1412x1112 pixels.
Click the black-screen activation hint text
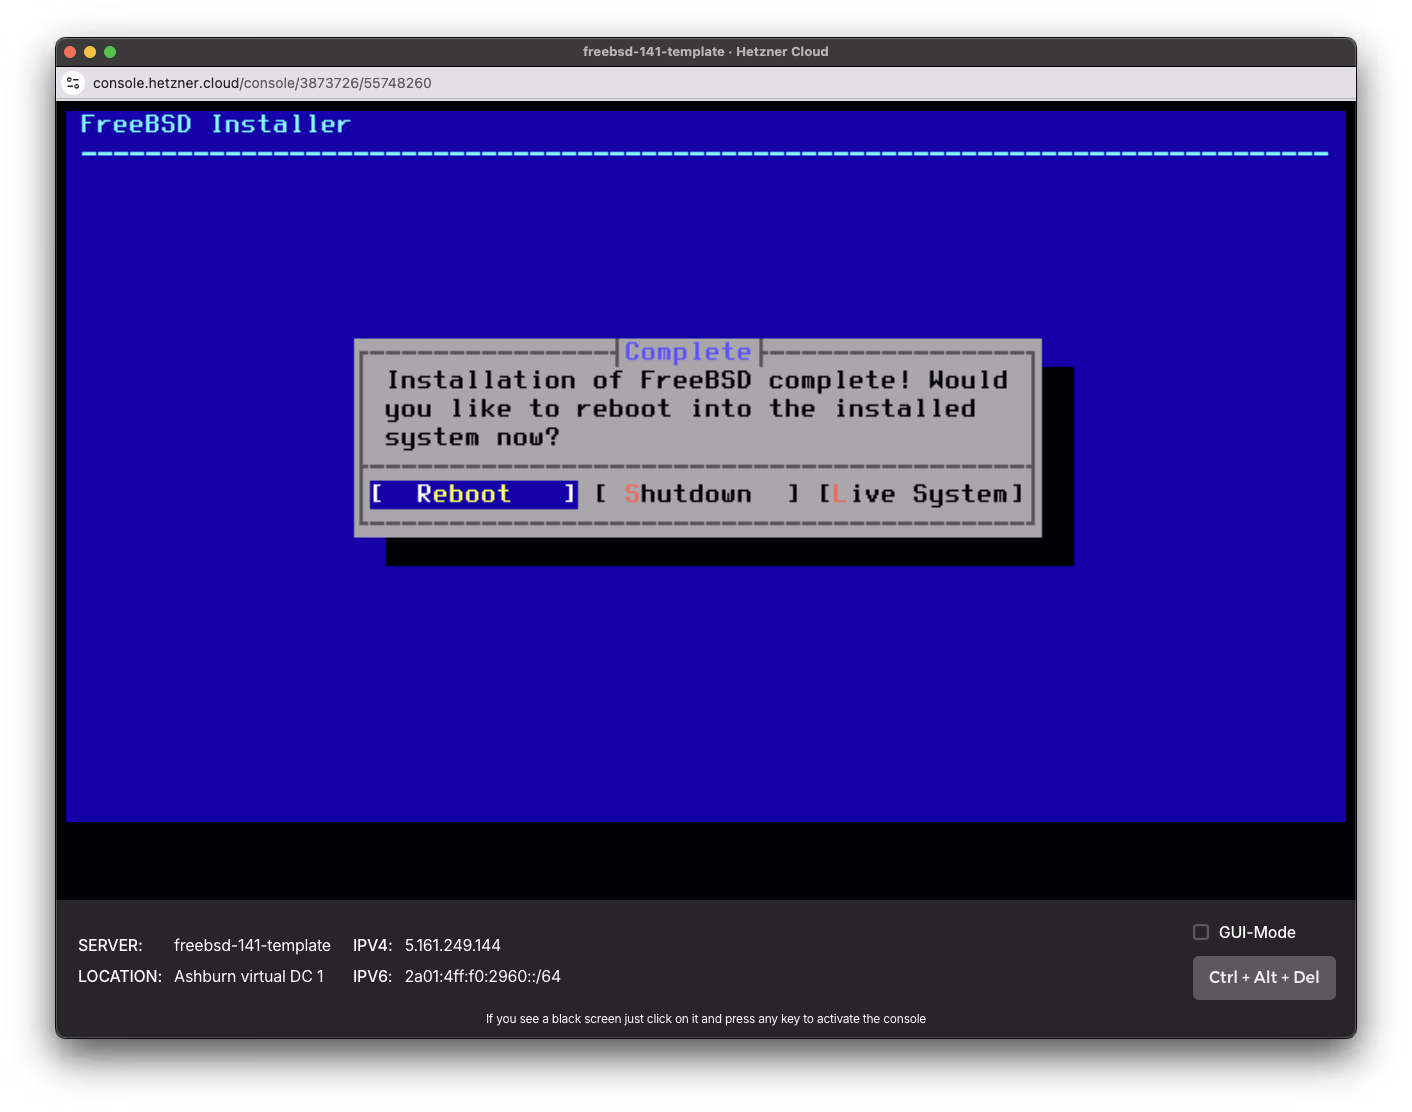click(x=706, y=1018)
